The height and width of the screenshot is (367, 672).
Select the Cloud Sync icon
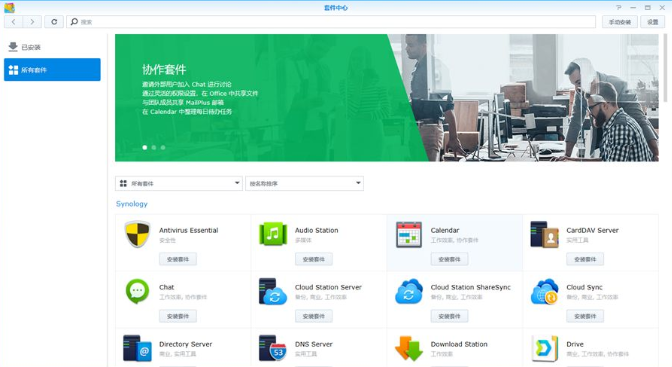[x=544, y=292]
